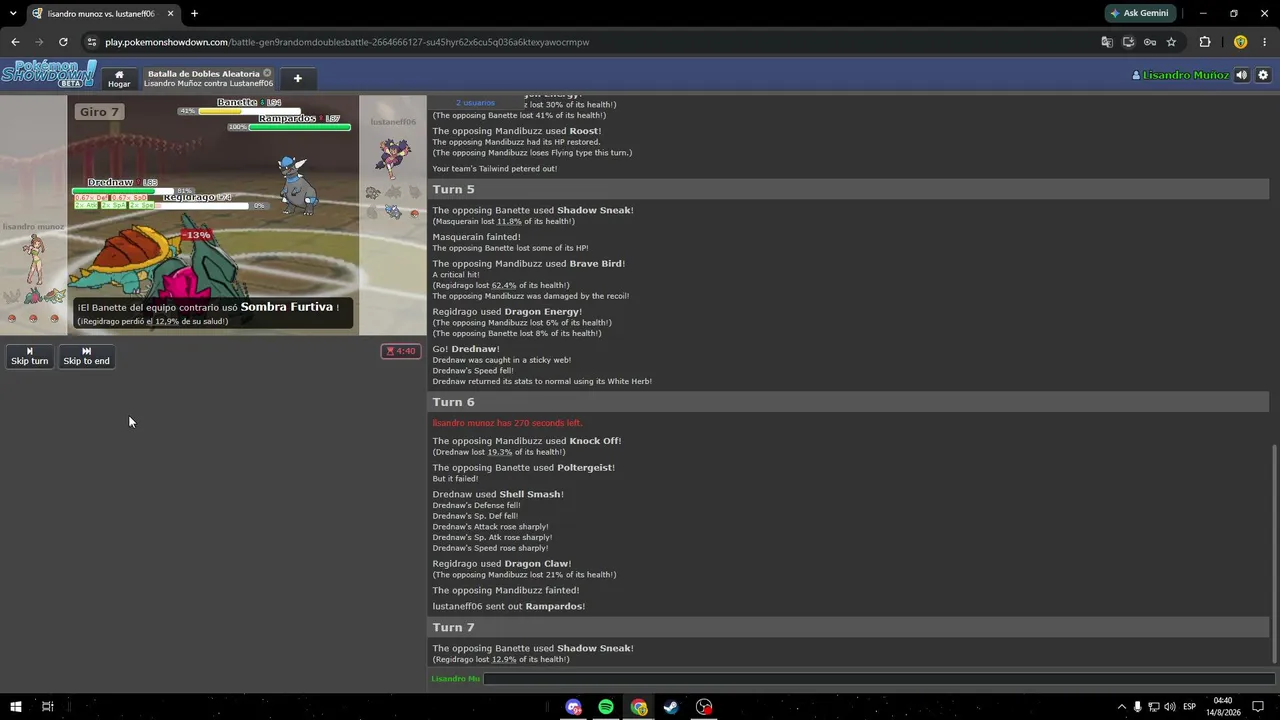
Task: Click the Pokémon Showdown logo
Action: [x=48, y=74]
